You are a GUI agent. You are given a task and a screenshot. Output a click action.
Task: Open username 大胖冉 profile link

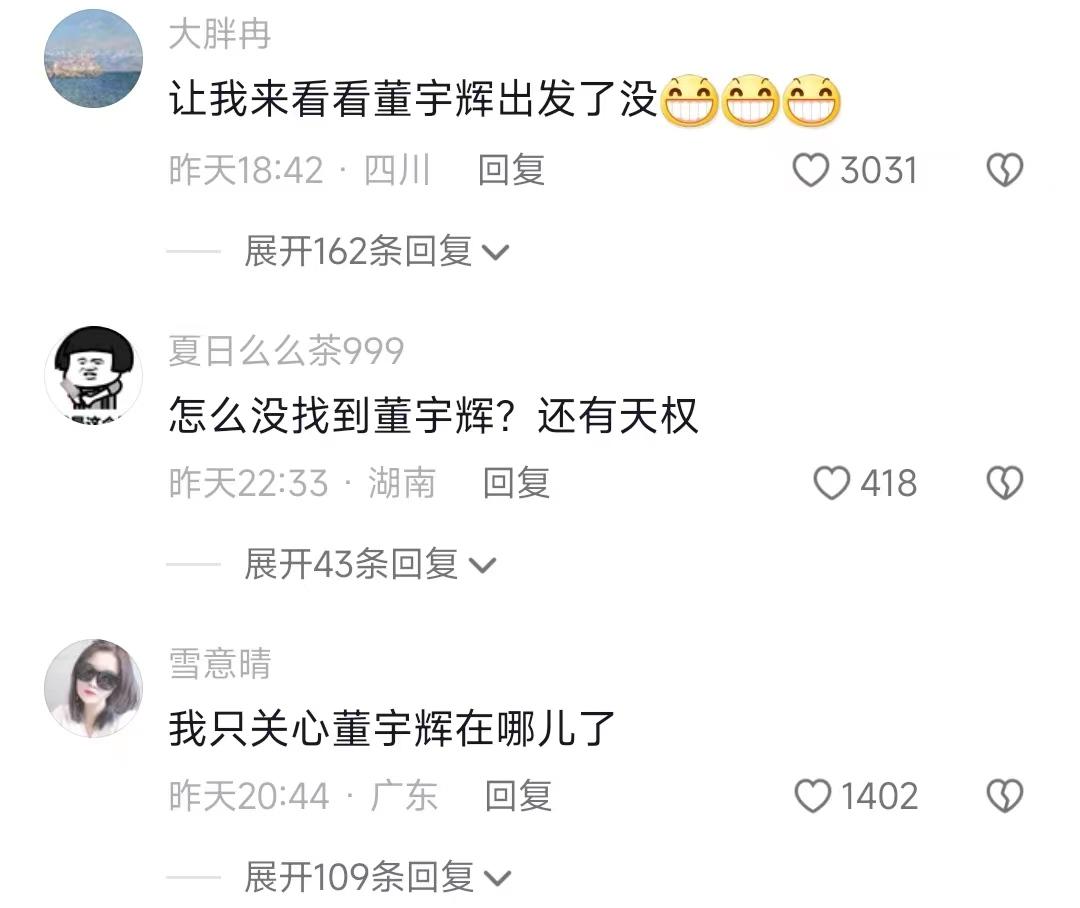[x=220, y=34]
